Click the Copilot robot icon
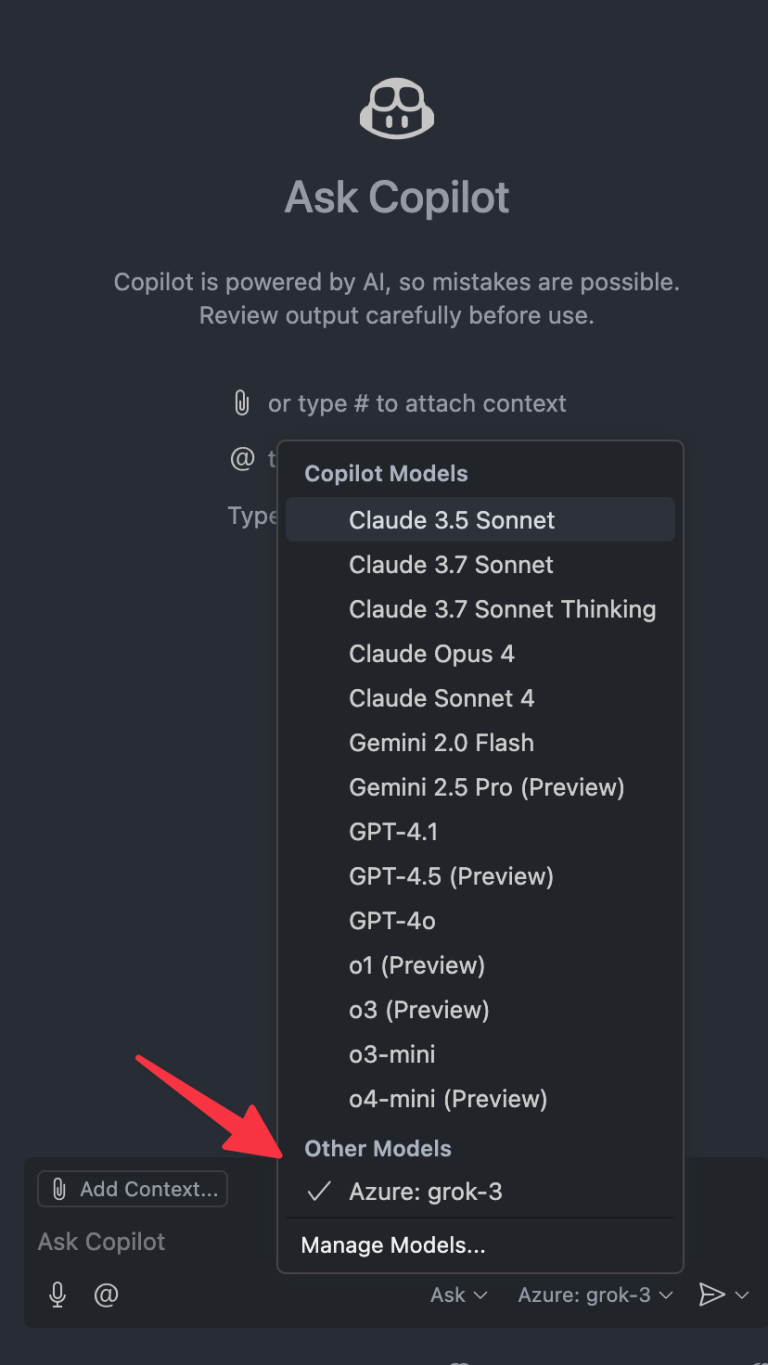Viewport: 768px width, 1365px height. [396, 106]
